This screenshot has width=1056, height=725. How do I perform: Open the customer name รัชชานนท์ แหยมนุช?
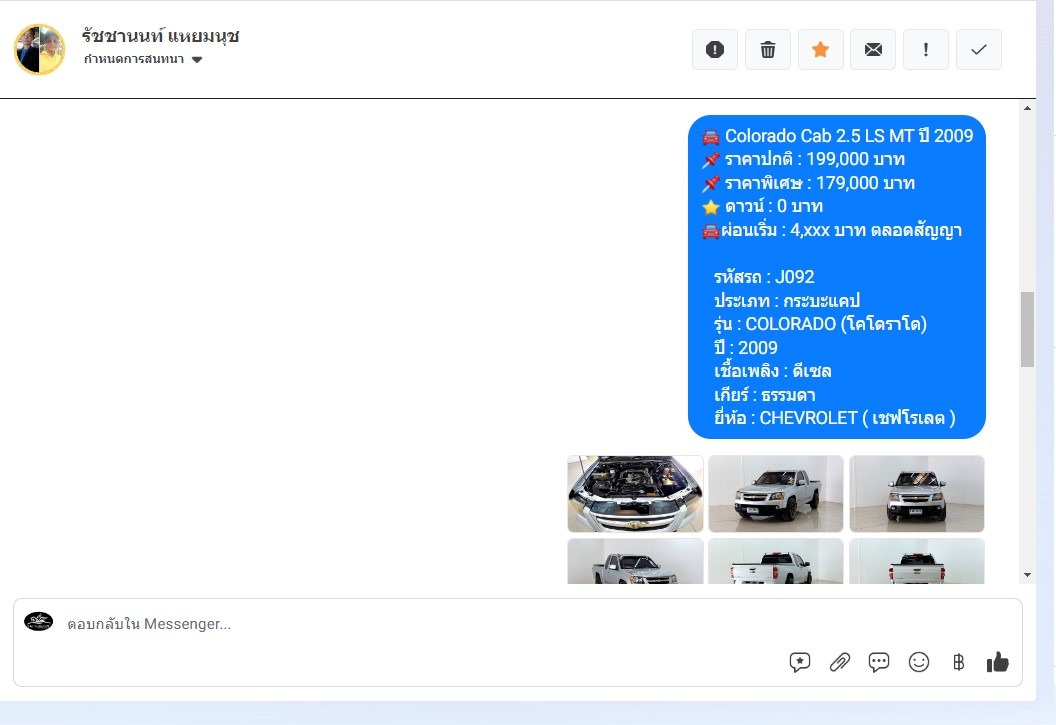[160, 36]
